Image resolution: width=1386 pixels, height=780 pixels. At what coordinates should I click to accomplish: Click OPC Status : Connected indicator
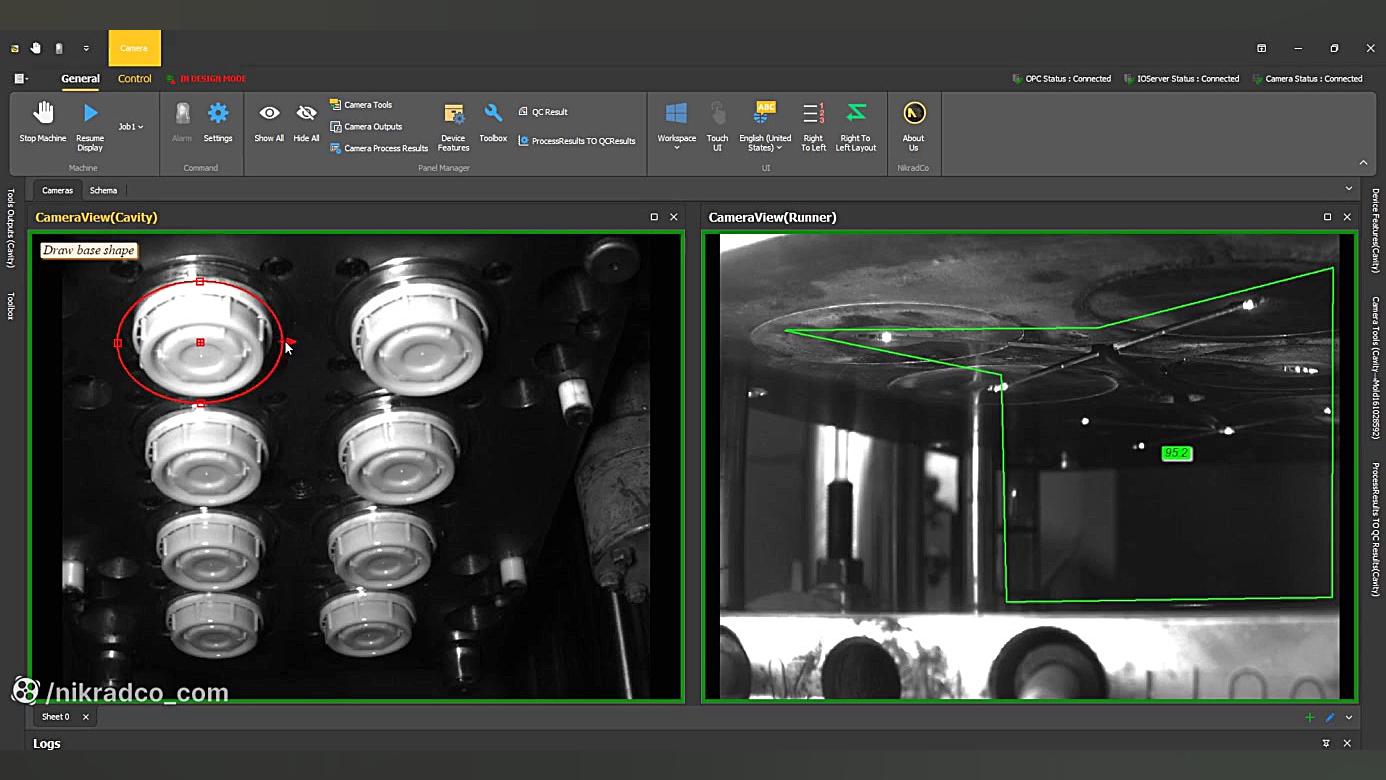(x=1062, y=79)
